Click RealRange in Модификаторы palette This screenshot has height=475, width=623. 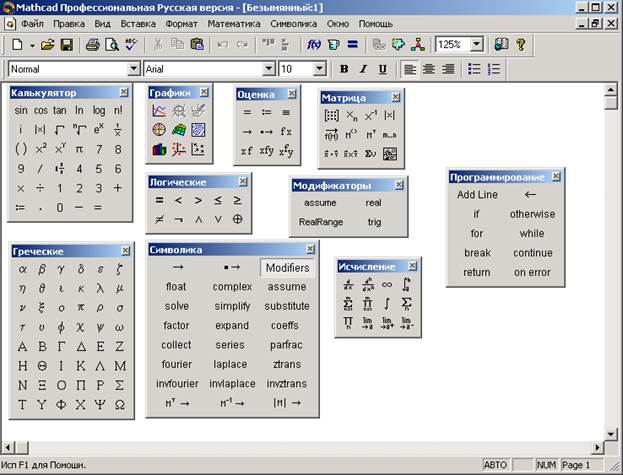(321, 222)
